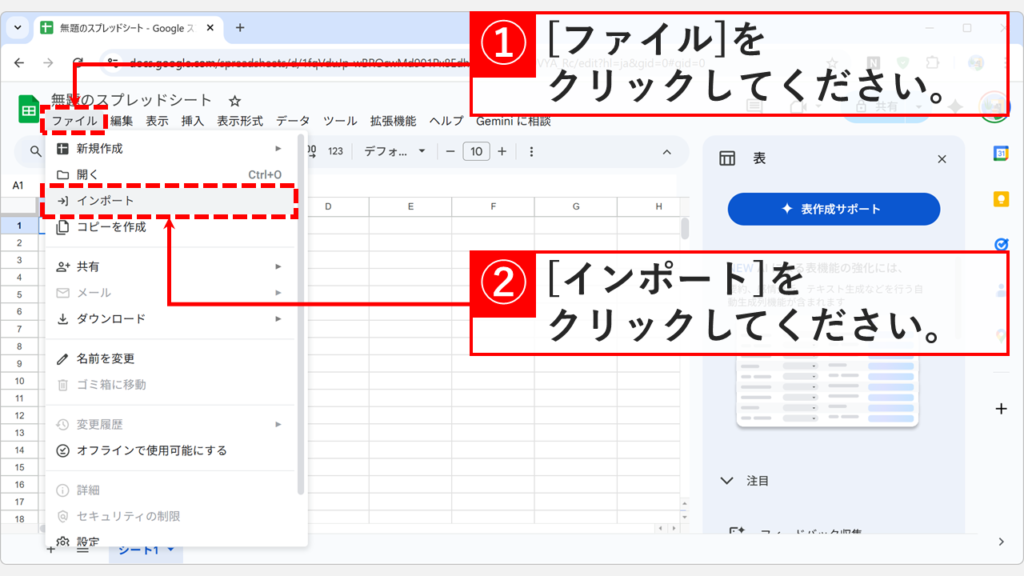The image size is (1024, 576).
Task: Open Google Keep from the side panel
Action: (1001, 197)
